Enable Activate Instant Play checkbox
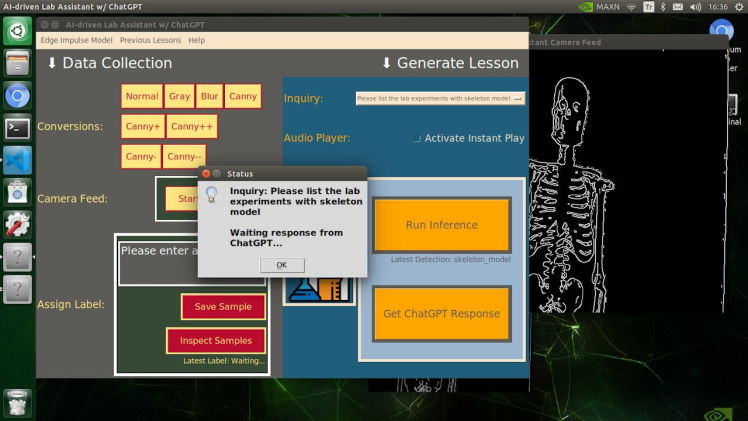Image resolution: width=748 pixels, height=421 pixels. pyautogui.click(x=417, y=138)
